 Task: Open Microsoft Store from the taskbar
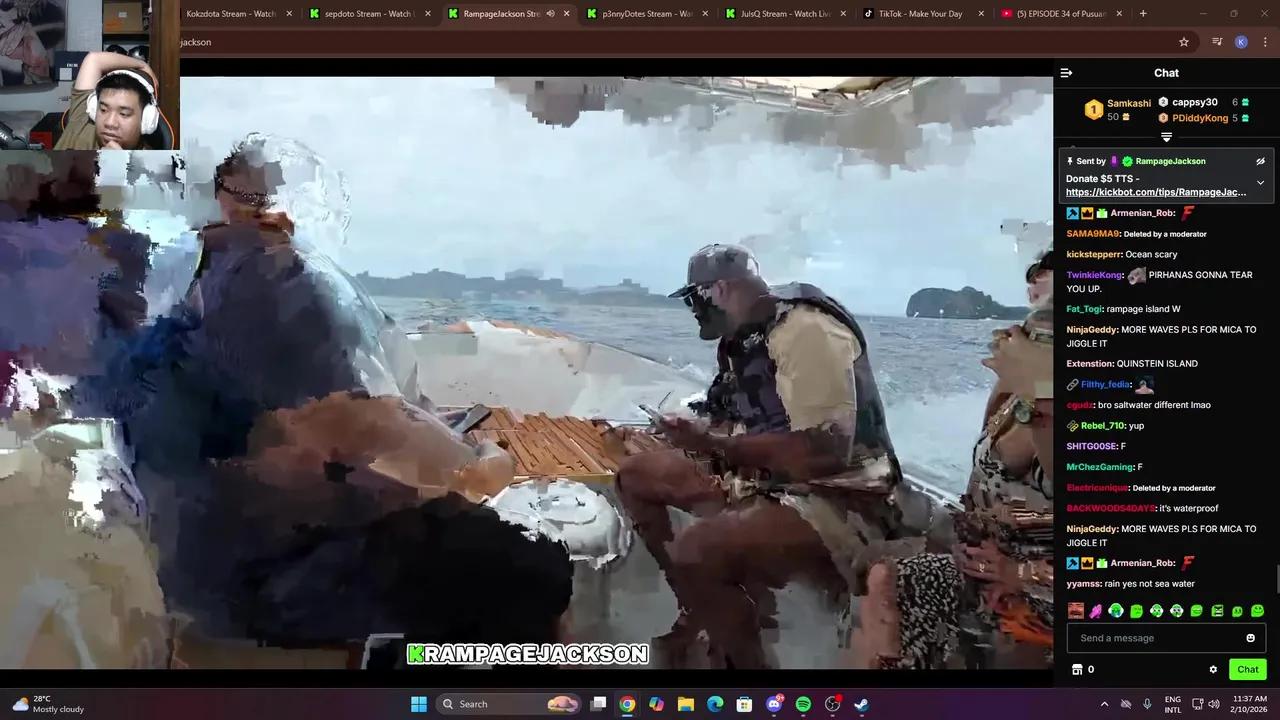coord(744,704)
